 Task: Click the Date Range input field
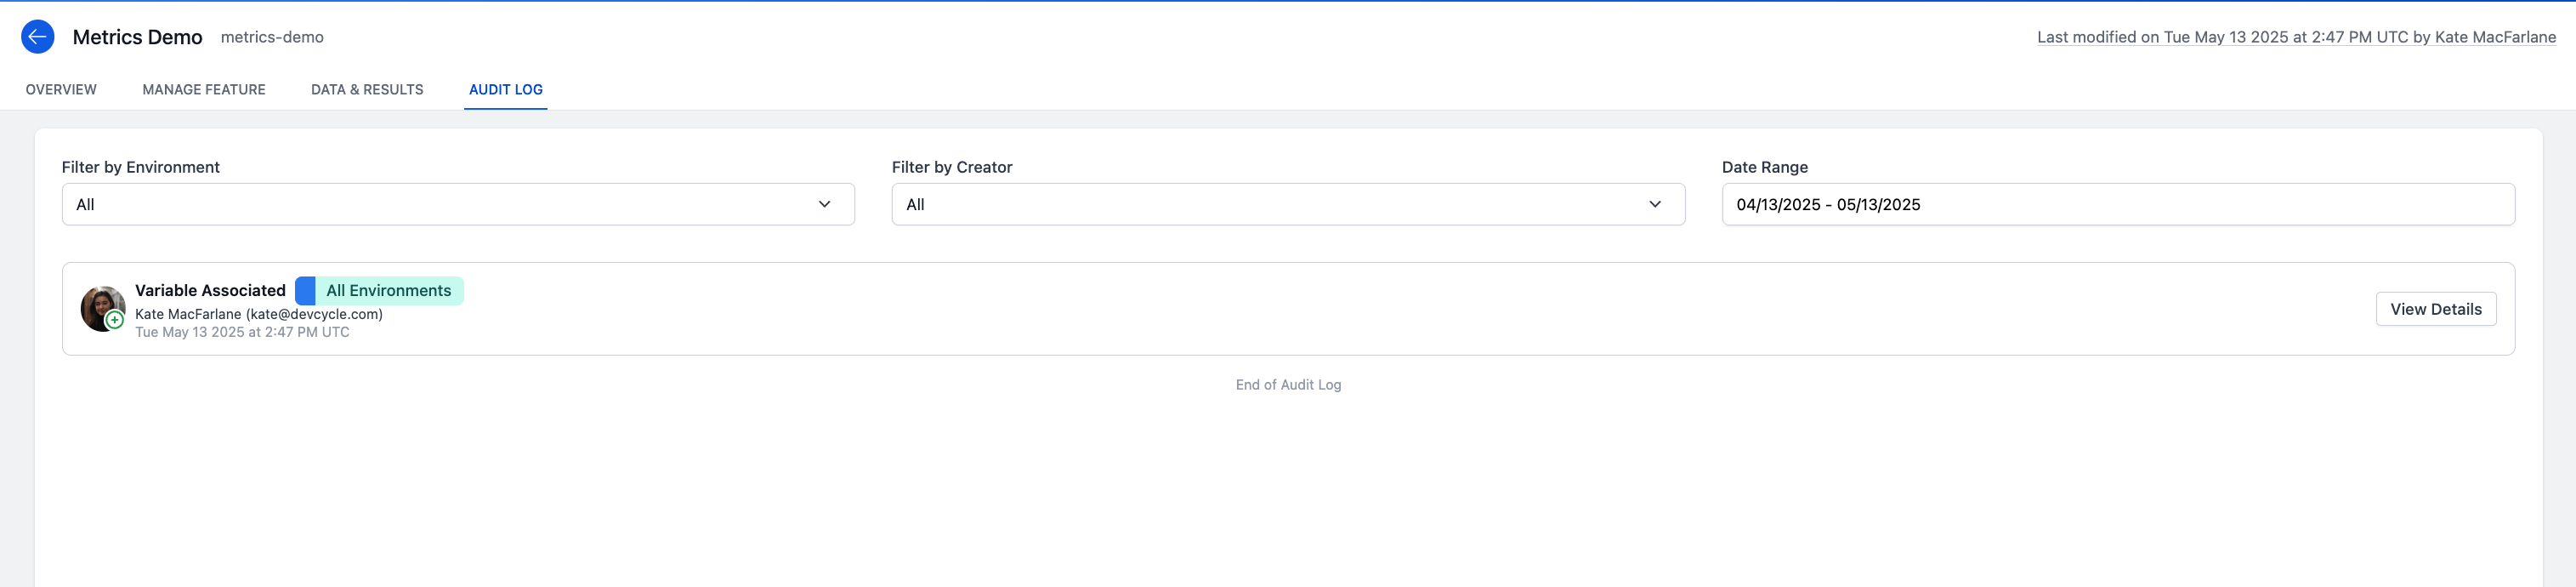tap(2117, 204)
